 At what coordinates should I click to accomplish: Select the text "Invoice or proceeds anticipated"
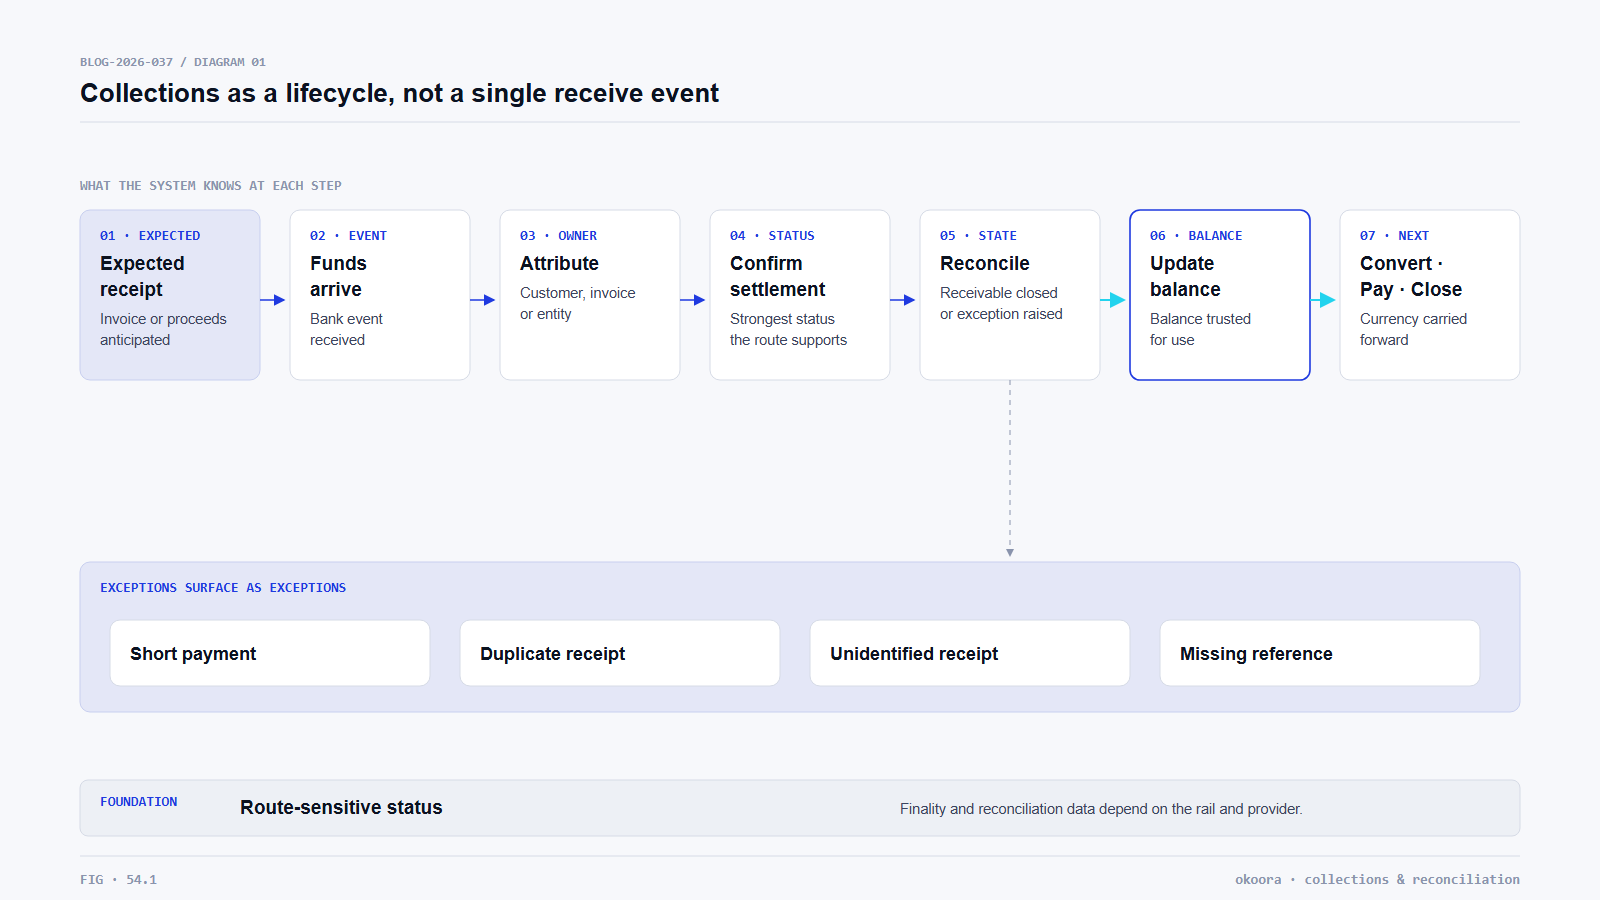[x=163, y=329]
